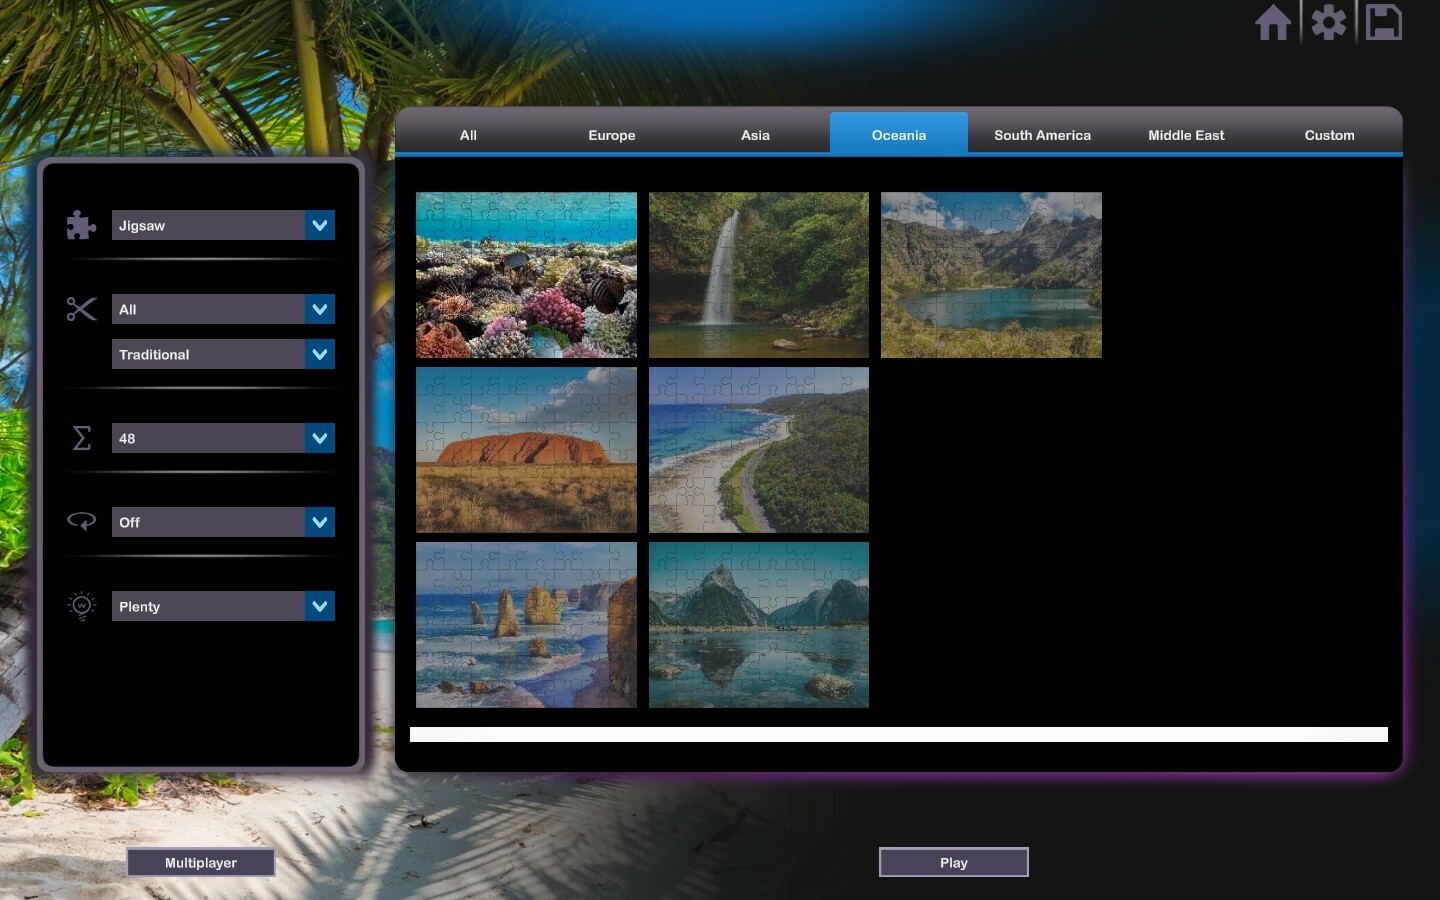Open the Jigsaw game mode dropdown
The width and height of the screenshot is (1440, 900).
223,225
